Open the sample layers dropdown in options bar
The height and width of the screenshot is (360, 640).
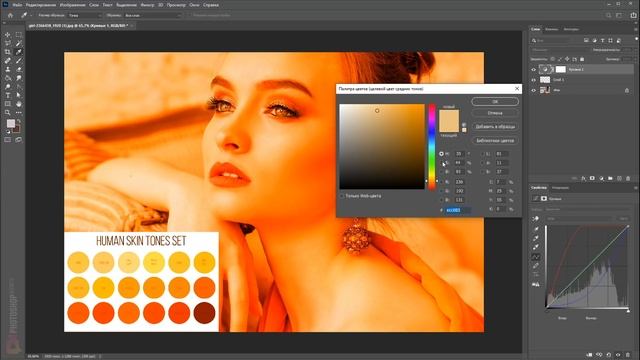tap(153, 15)
